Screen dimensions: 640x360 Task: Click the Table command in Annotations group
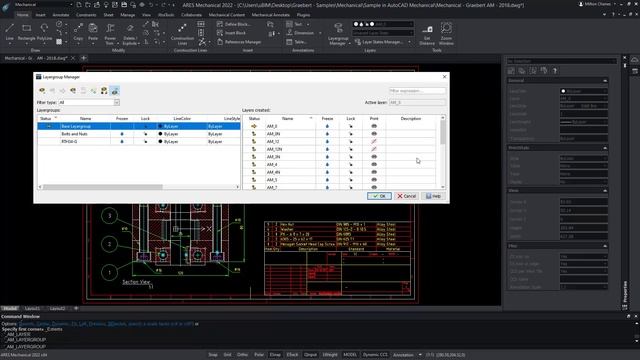pyautogui.click(x=297, y=42)
